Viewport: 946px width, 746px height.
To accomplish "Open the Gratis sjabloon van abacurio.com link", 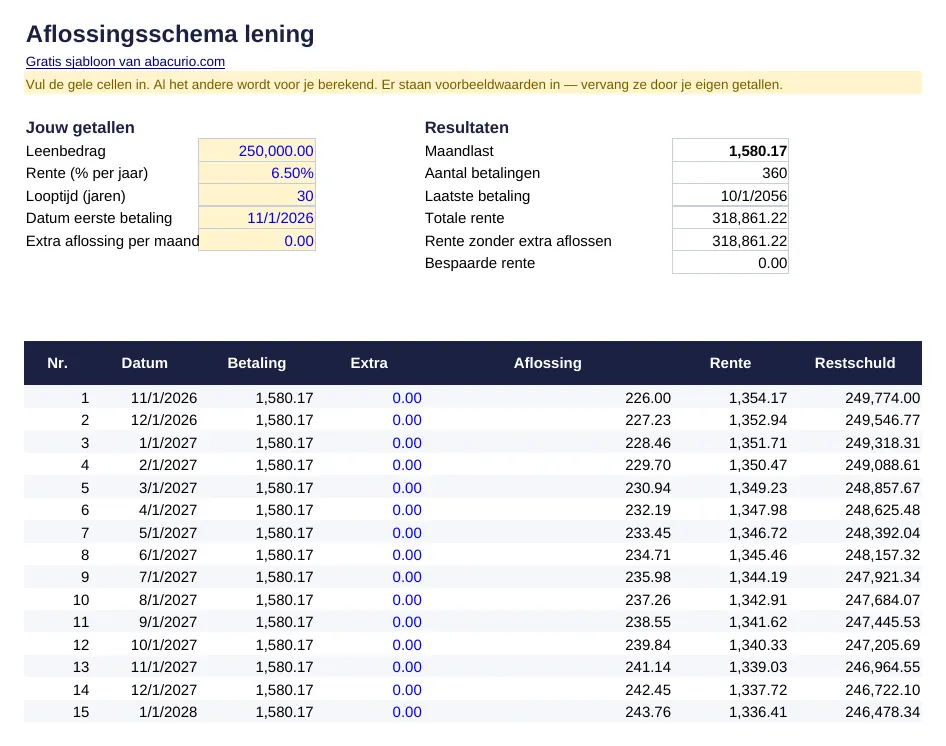I will click(125, 62).
